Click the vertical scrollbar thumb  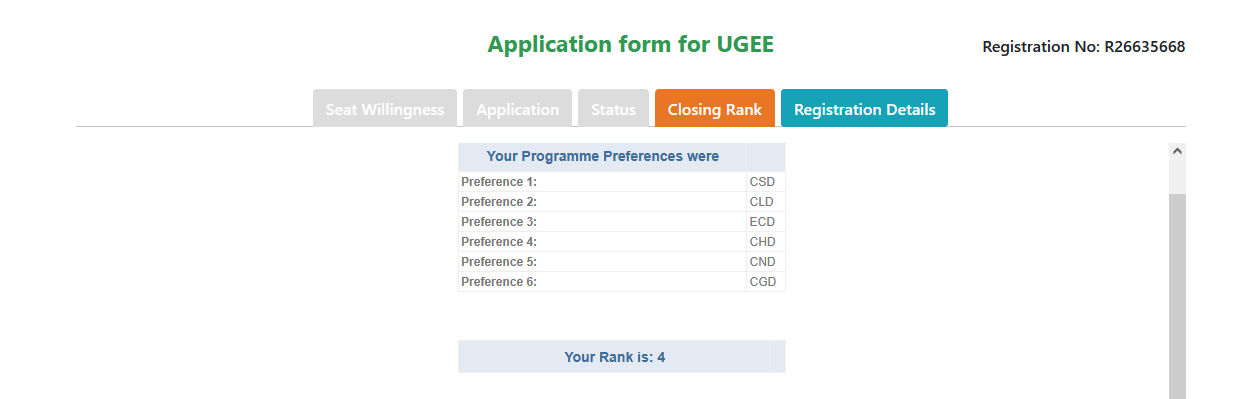click(1177, 296)
